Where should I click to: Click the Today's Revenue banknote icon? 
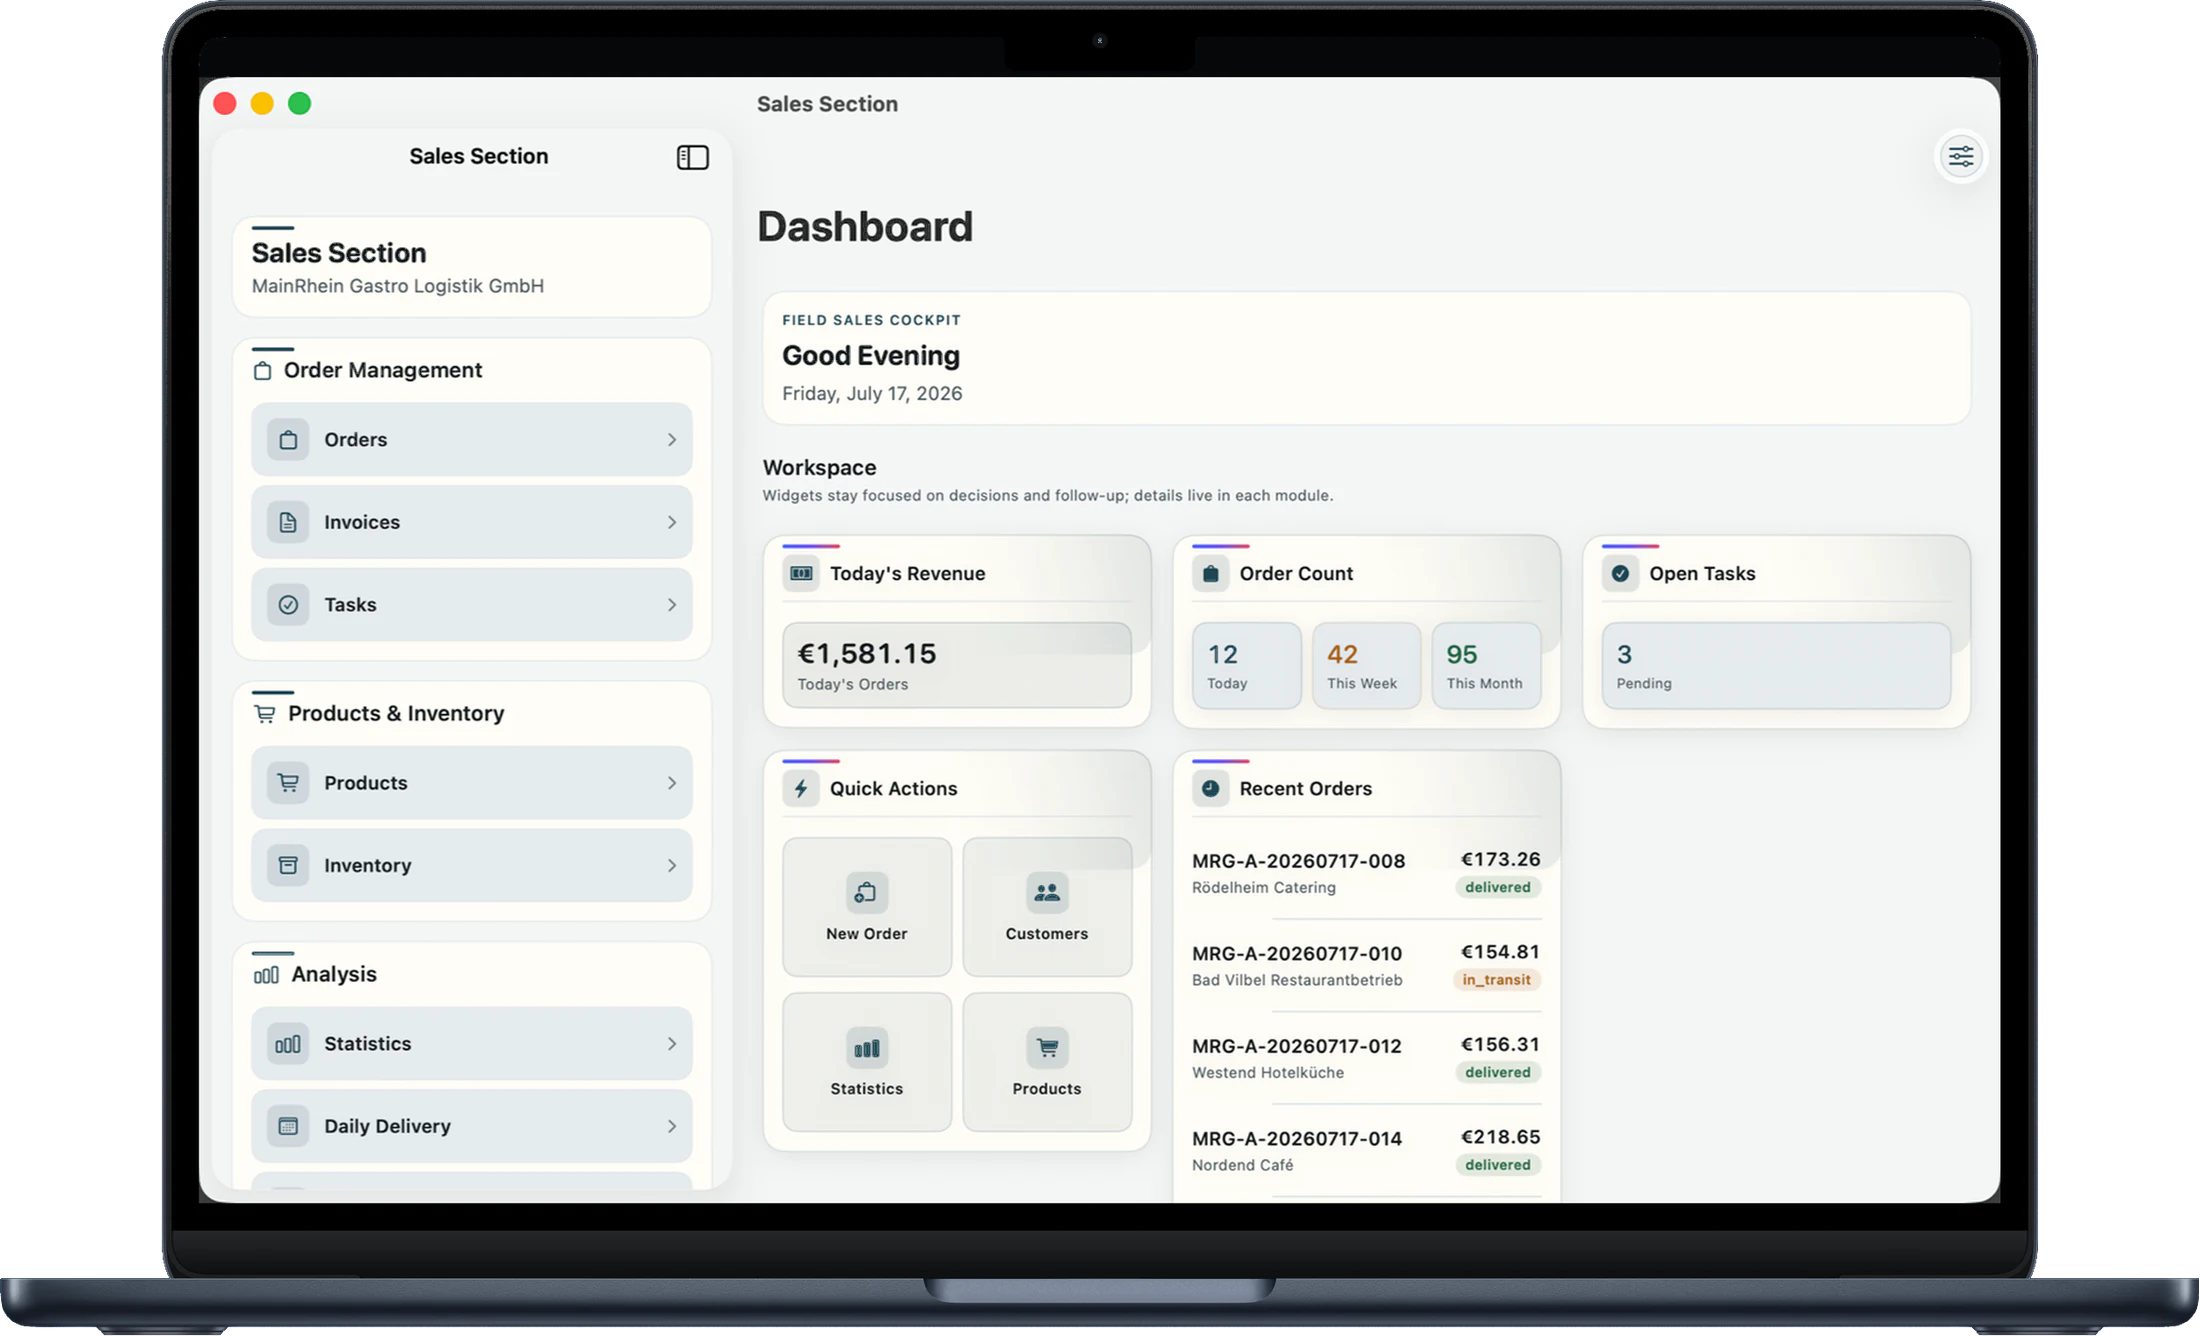801,574
